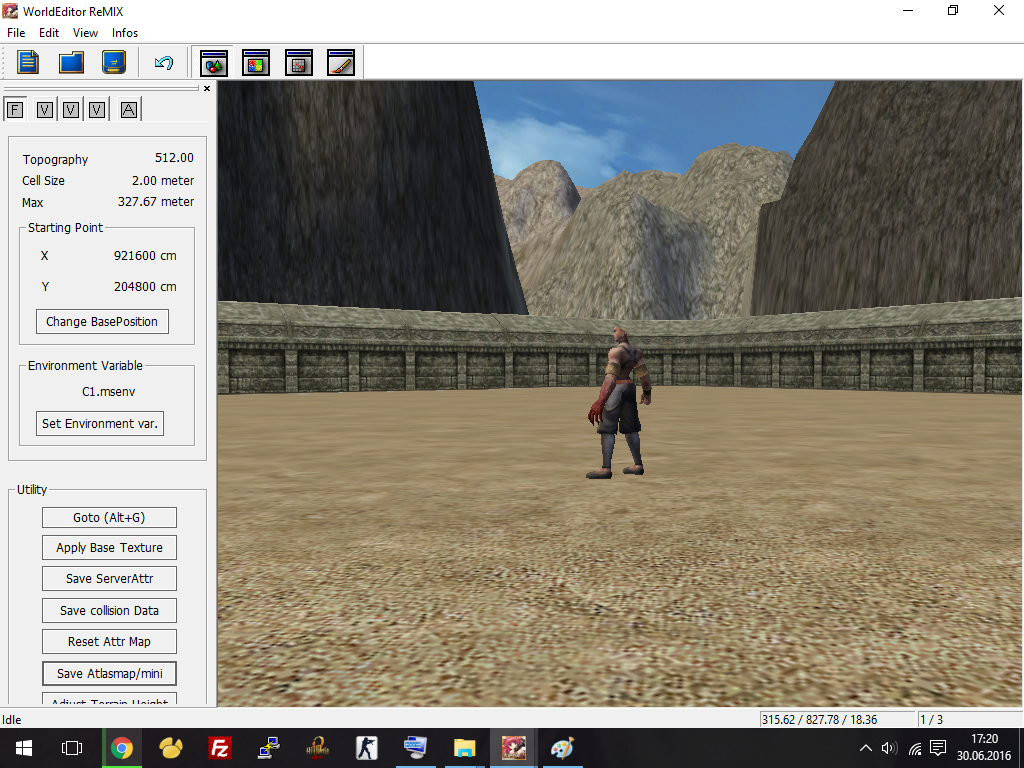Select the second V tab
1024x768 pixels.
(x=71, y=110)
